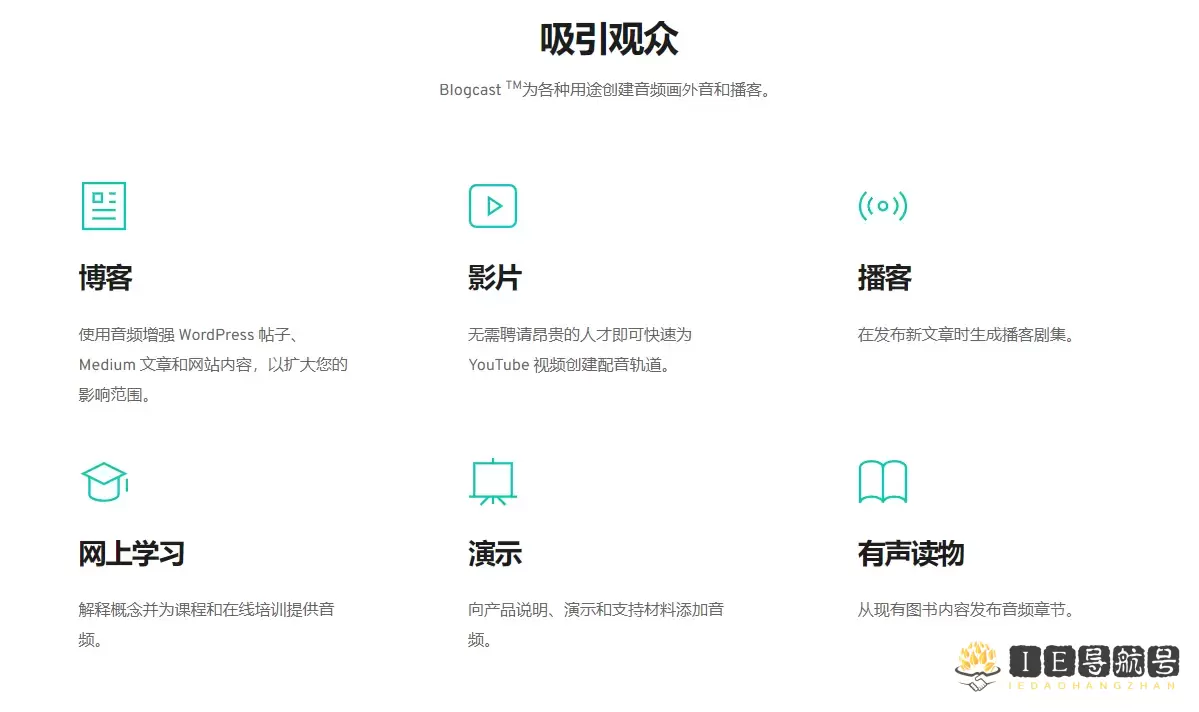Image resolution: width=1199 pixels, height=712 pixels.
Task: Select the podcast broadcast signal icon
Action: (x=882, y=206)
